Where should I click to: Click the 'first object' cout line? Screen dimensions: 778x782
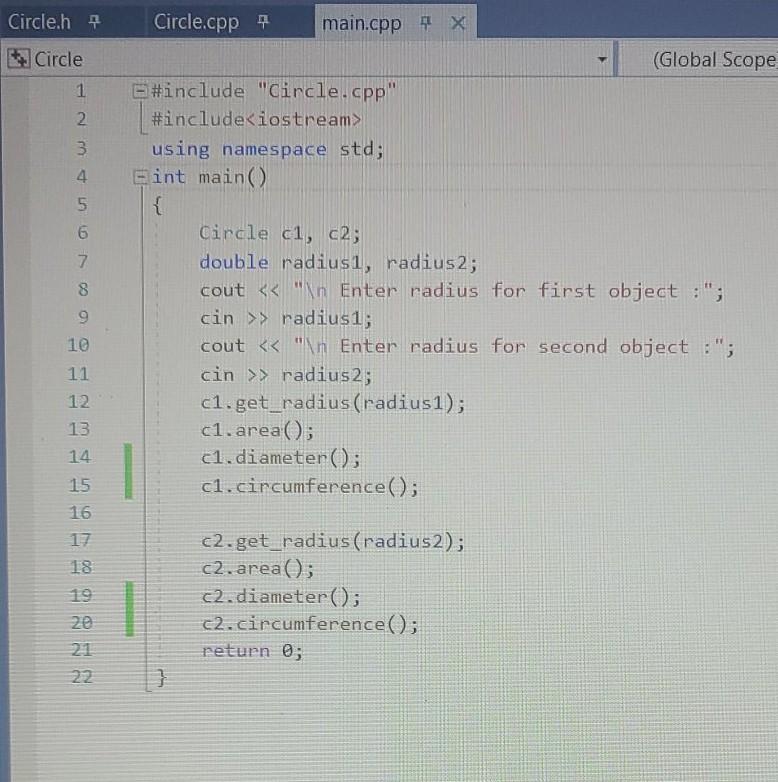(x=461, y=291)
